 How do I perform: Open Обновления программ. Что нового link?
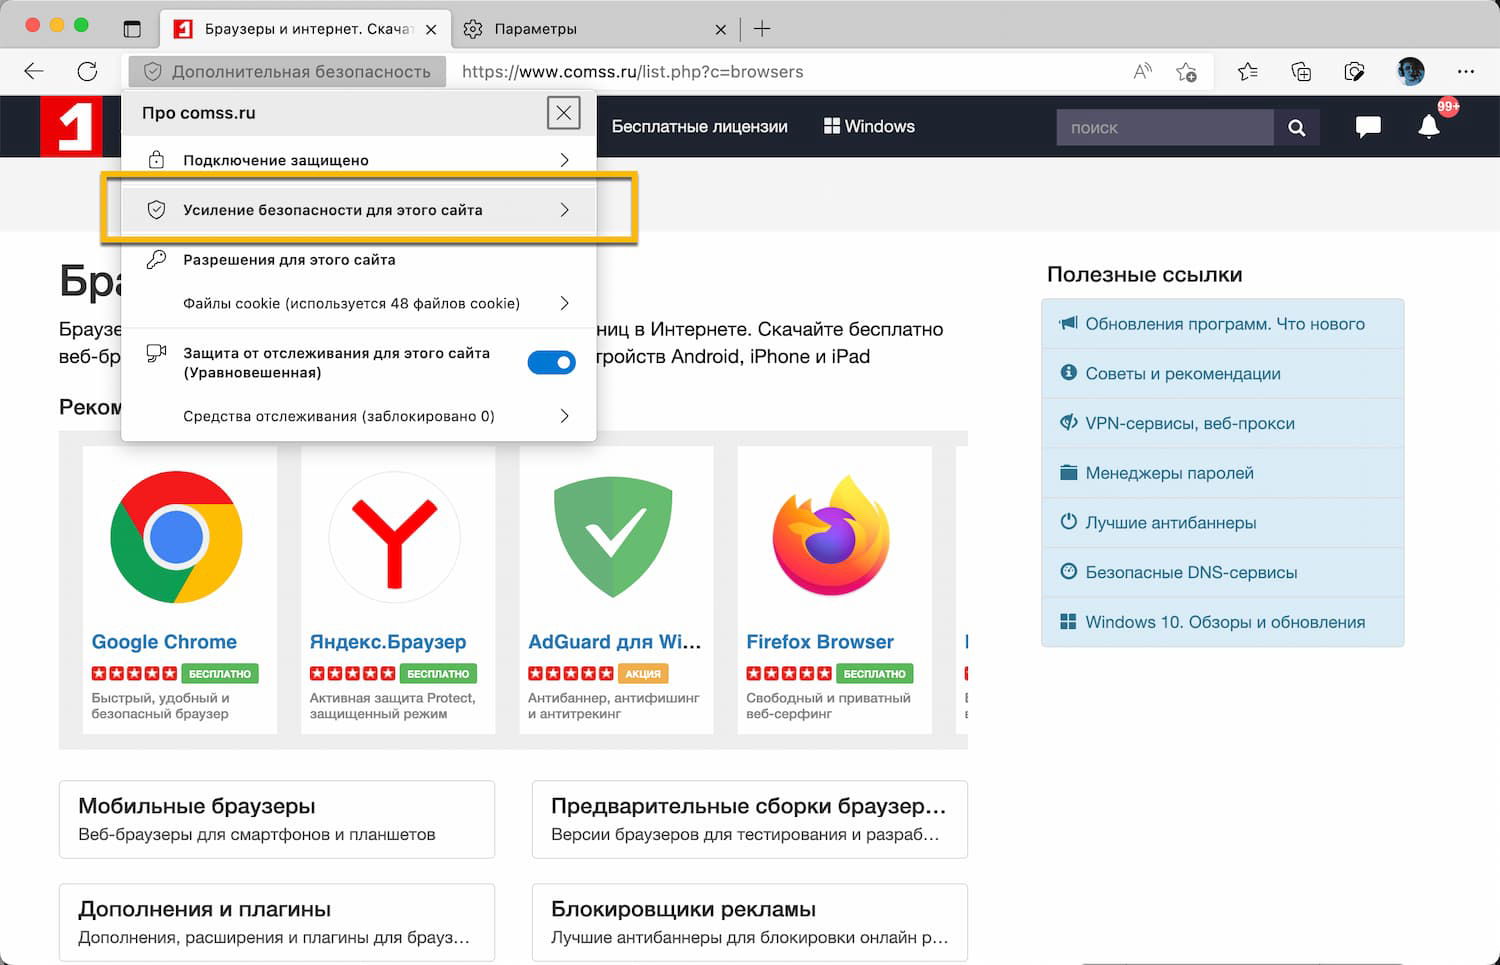(1225, 324)
